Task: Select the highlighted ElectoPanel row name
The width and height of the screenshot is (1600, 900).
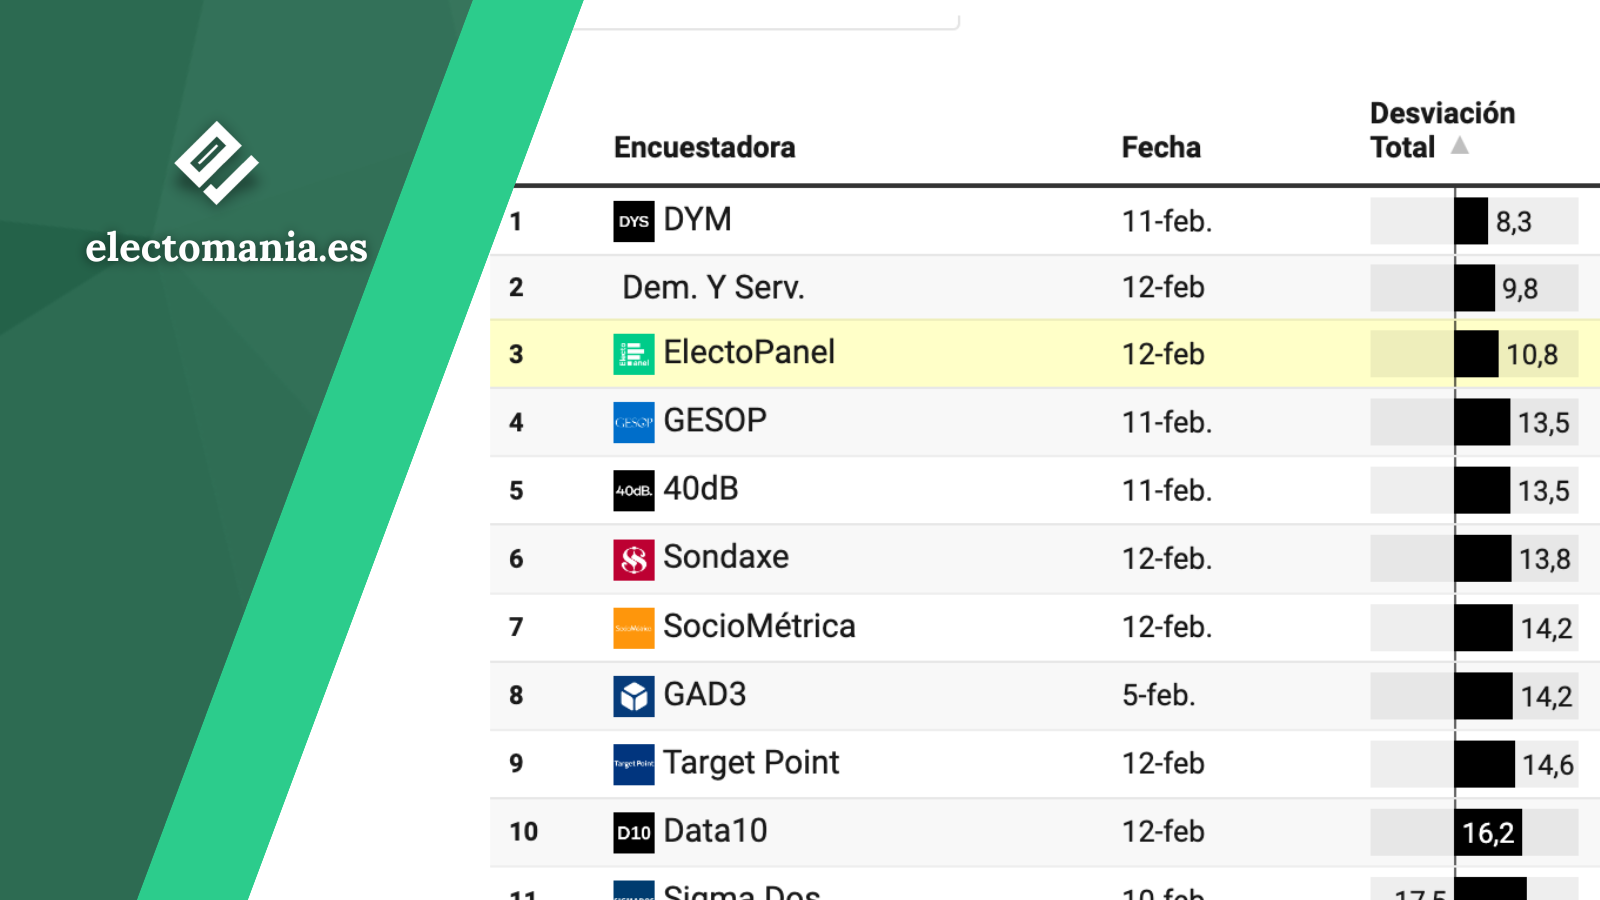Action: click(749, 352)
